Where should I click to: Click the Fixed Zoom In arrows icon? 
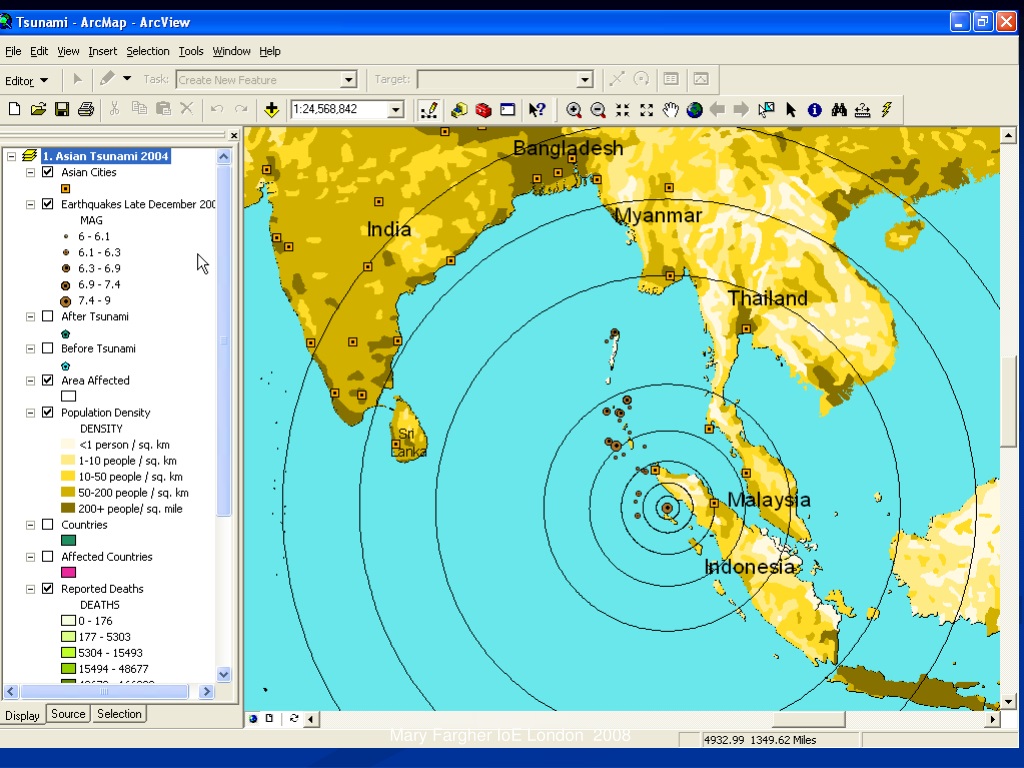[x=622, y=110]
